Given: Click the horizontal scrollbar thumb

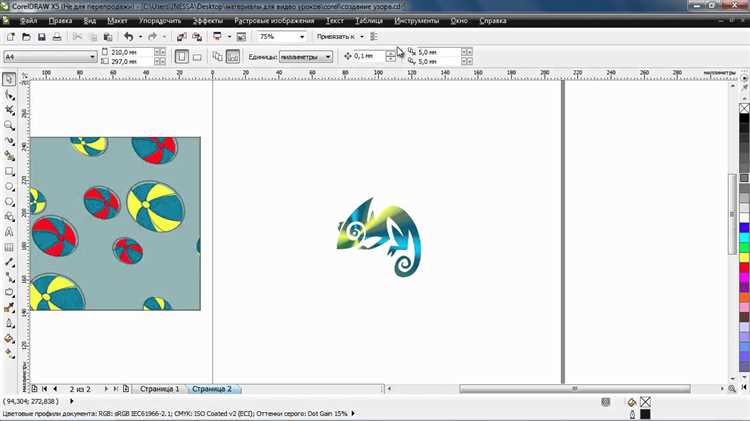Looking at the screenshot, I should [x=575, y=388].
